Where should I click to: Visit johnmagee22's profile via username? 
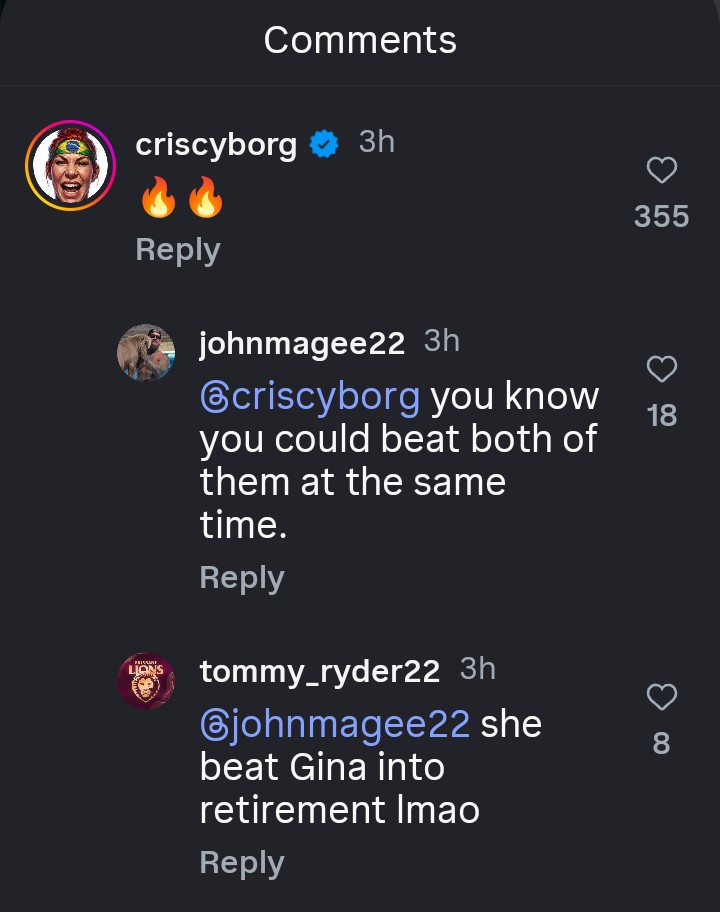[x=302, y=343]
